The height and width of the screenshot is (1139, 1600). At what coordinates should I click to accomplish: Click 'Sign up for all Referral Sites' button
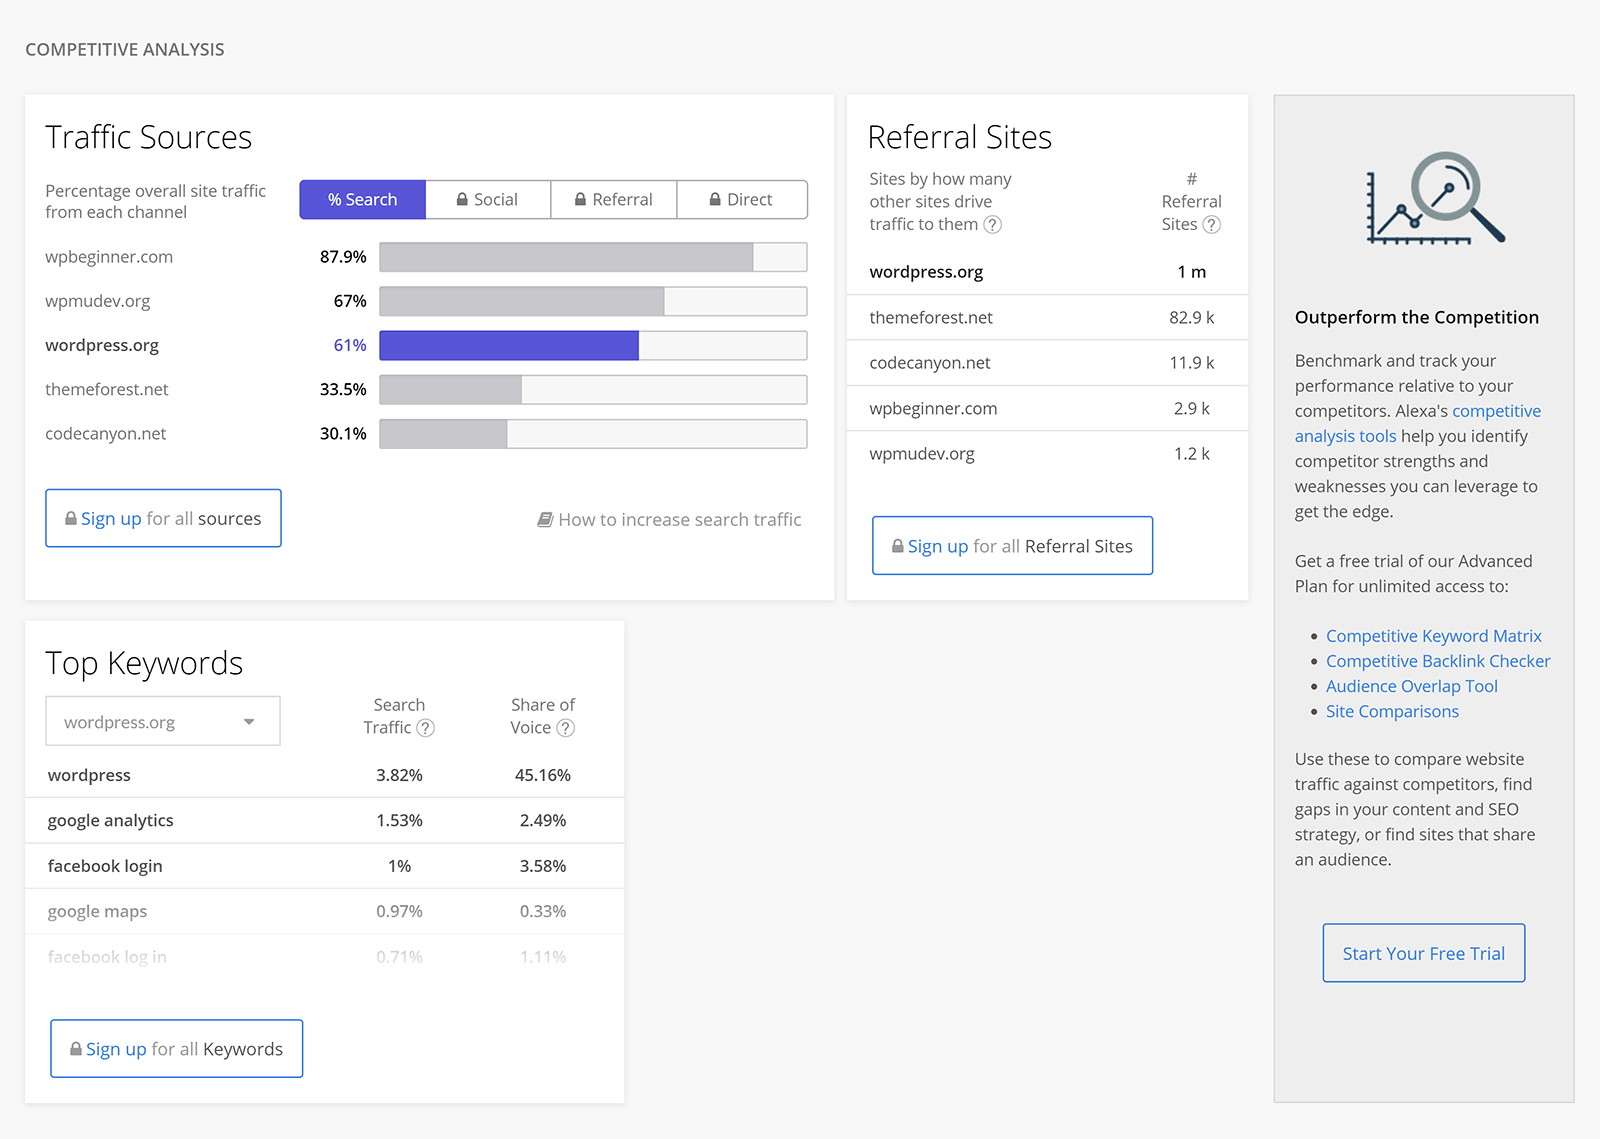click(1012, 546)
